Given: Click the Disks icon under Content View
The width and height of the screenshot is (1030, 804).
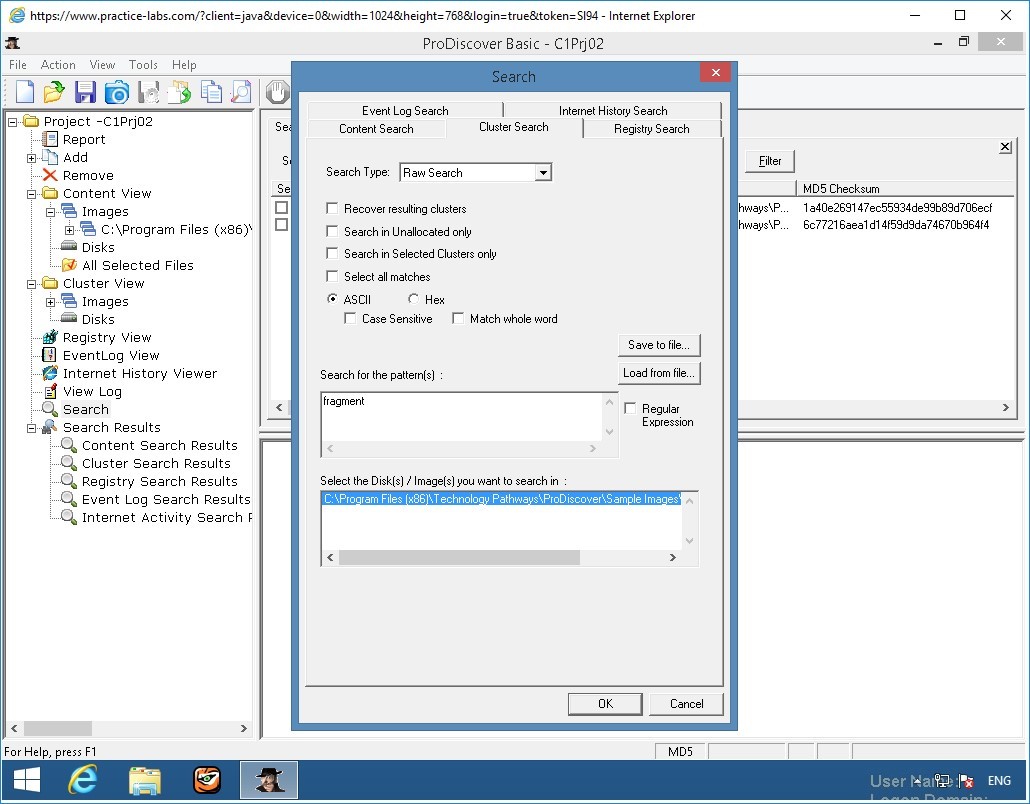Looking at the screenshot, I should (69, 246).
